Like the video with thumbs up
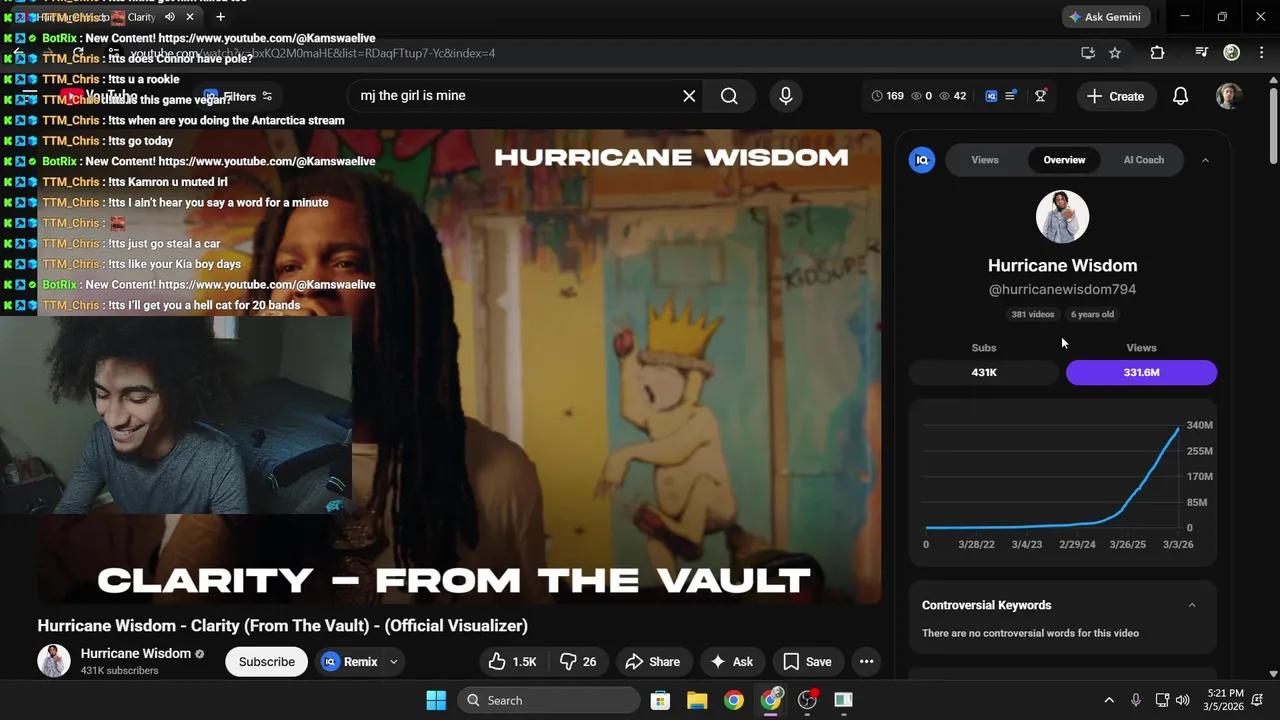 pyautogui.click(x=512, y=662)
